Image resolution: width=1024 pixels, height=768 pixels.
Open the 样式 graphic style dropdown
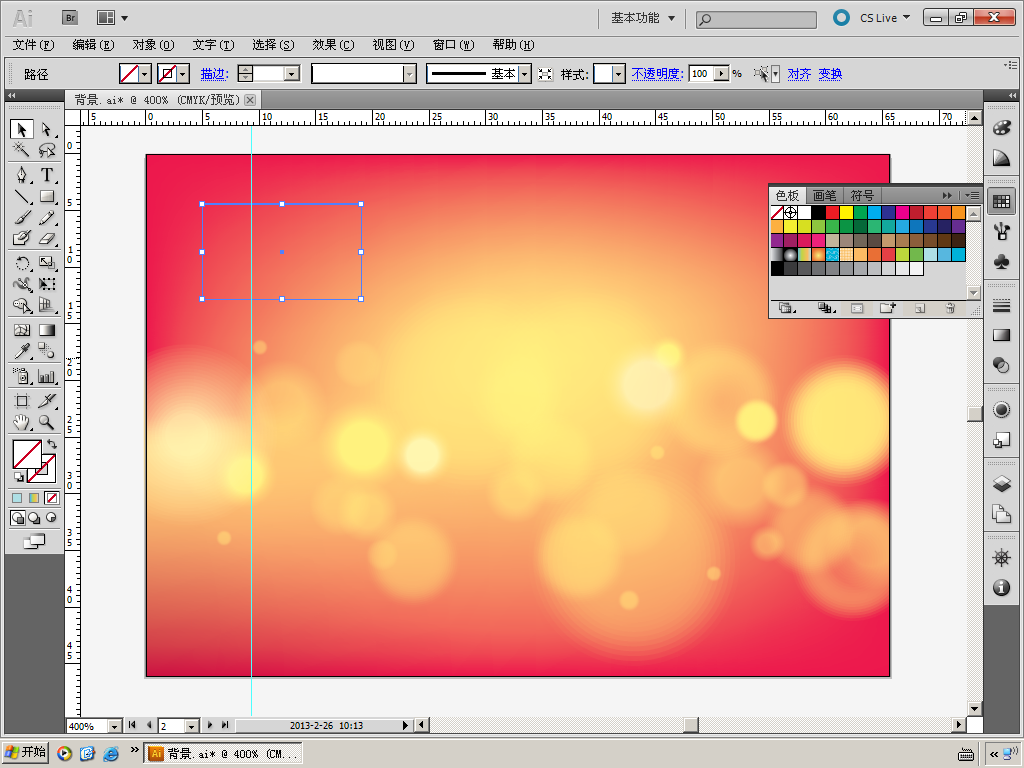coord(618,74)
